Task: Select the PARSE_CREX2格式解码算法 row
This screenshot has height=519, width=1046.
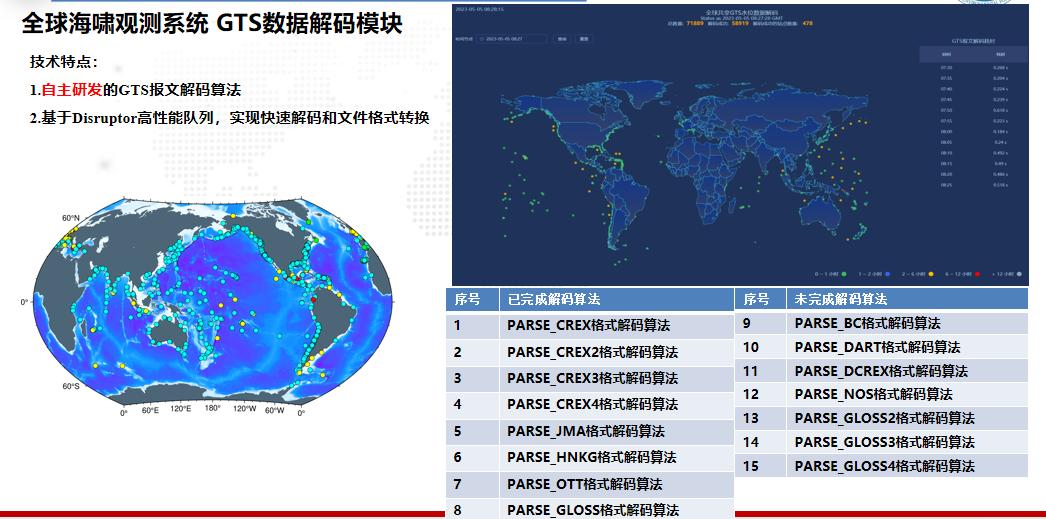Action: (x=590, y=352)
